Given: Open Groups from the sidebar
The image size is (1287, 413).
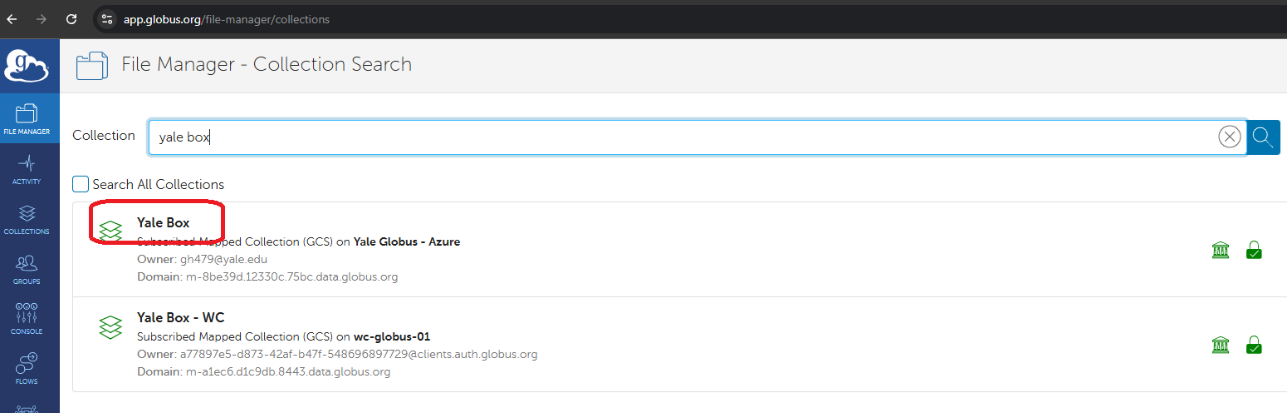Looking at the screenshot, I should pyautogui.click(x=28, y=268).
